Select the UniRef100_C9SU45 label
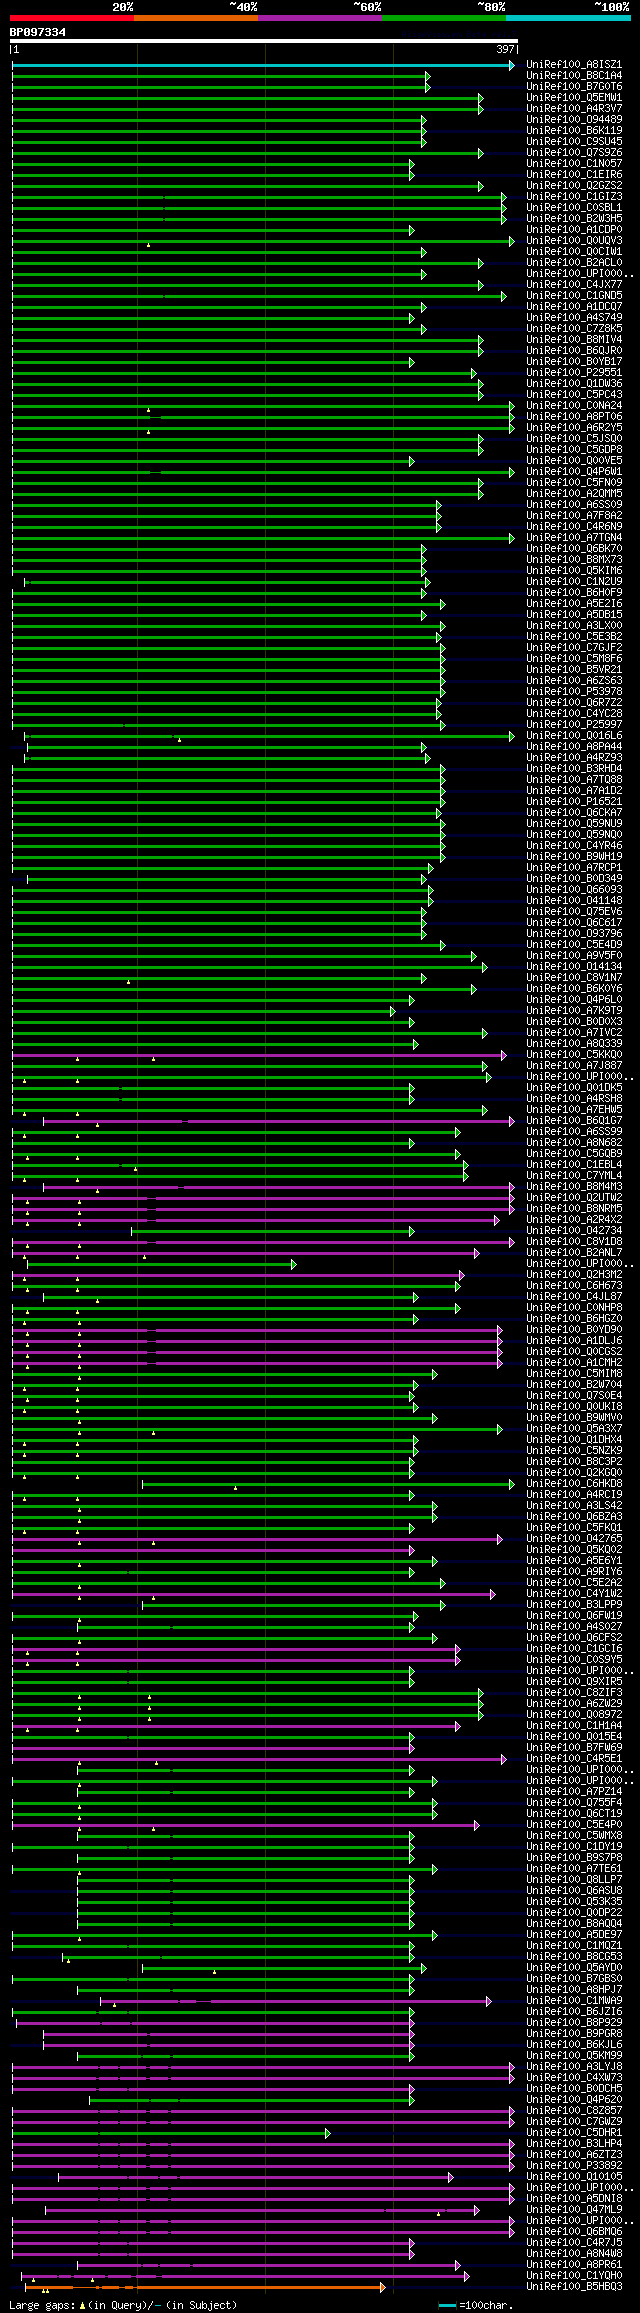The image size is (640, 2313). tap(574, 142)
